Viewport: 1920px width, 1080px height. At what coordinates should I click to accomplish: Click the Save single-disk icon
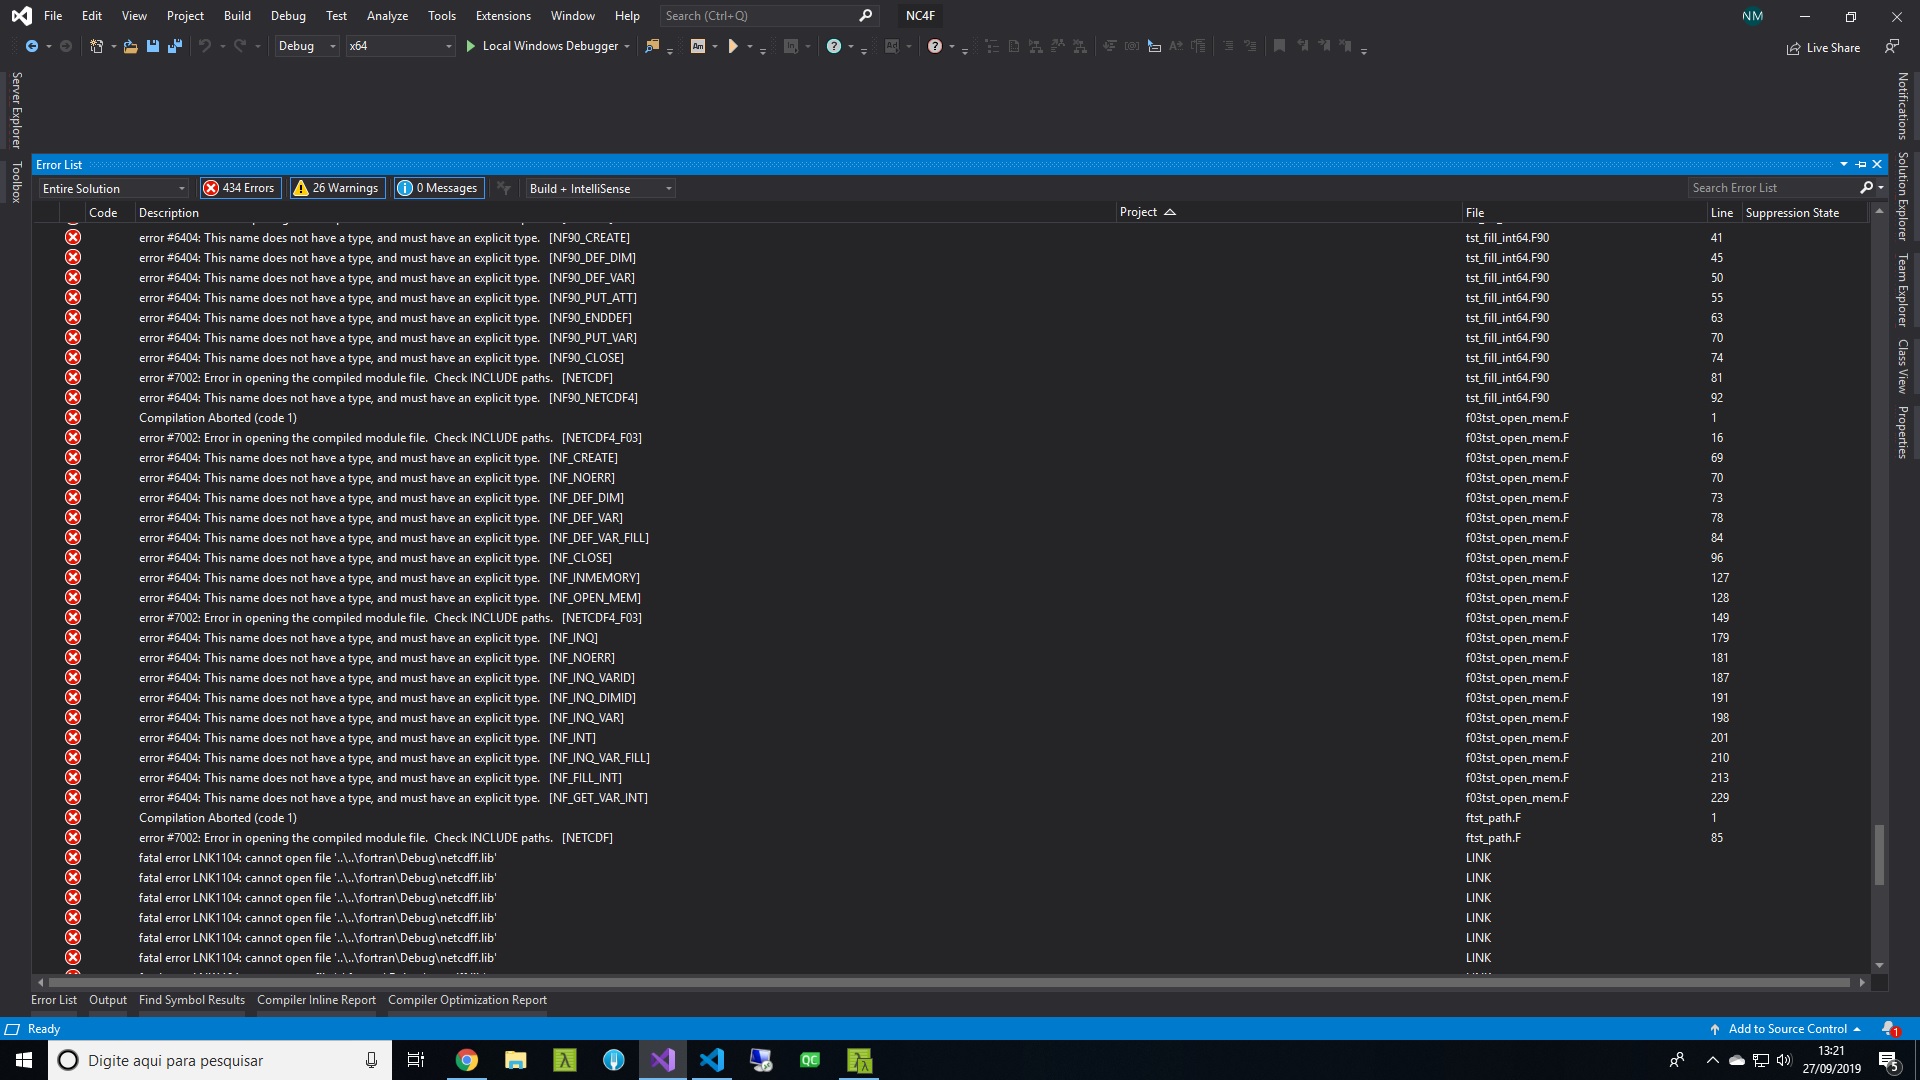coord(152,46)
